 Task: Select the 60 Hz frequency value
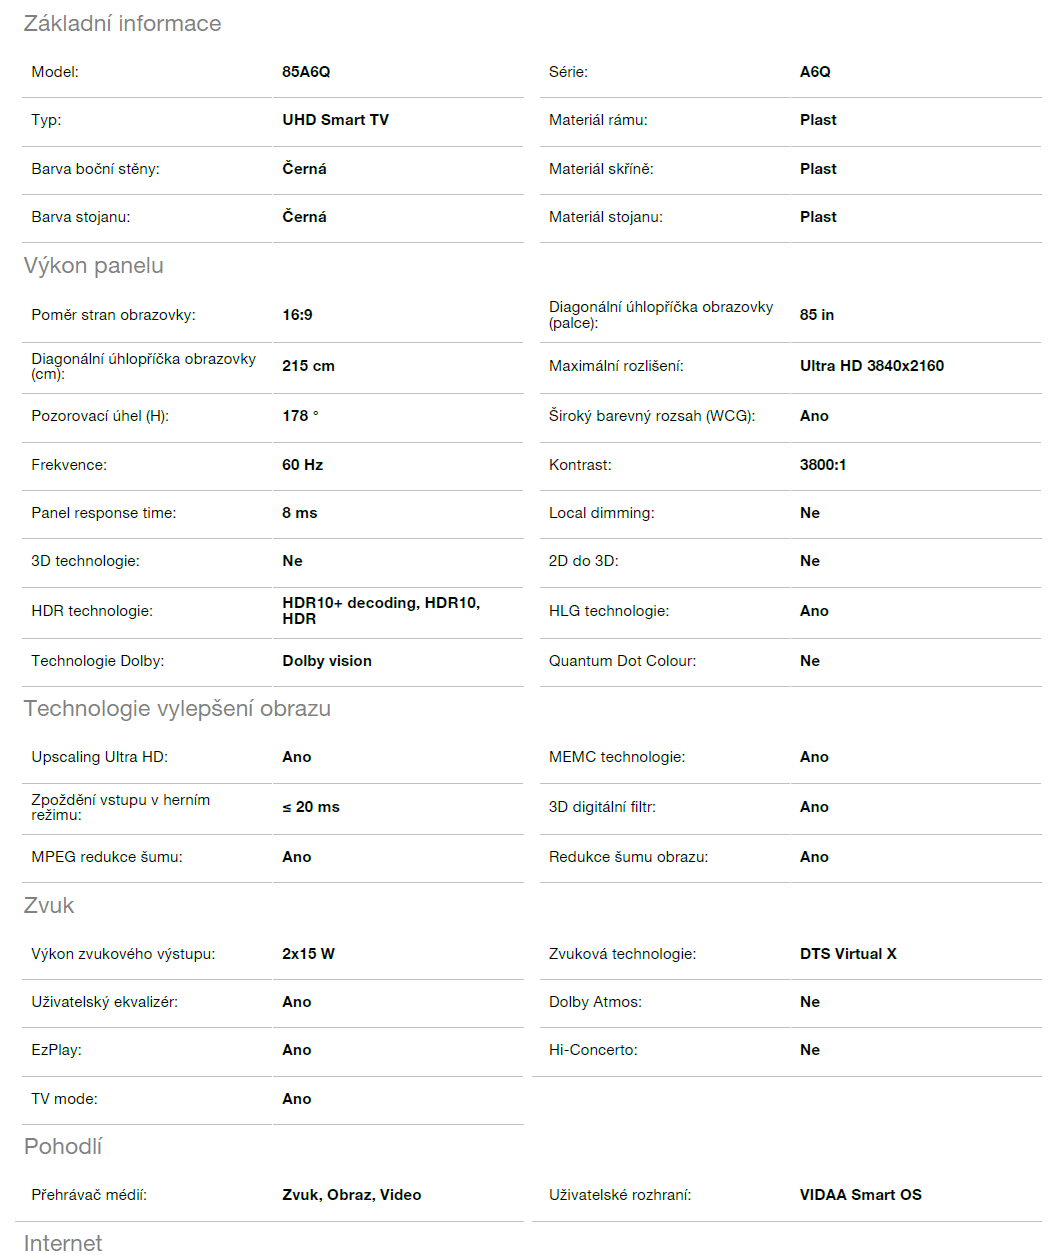coord(302,465)
